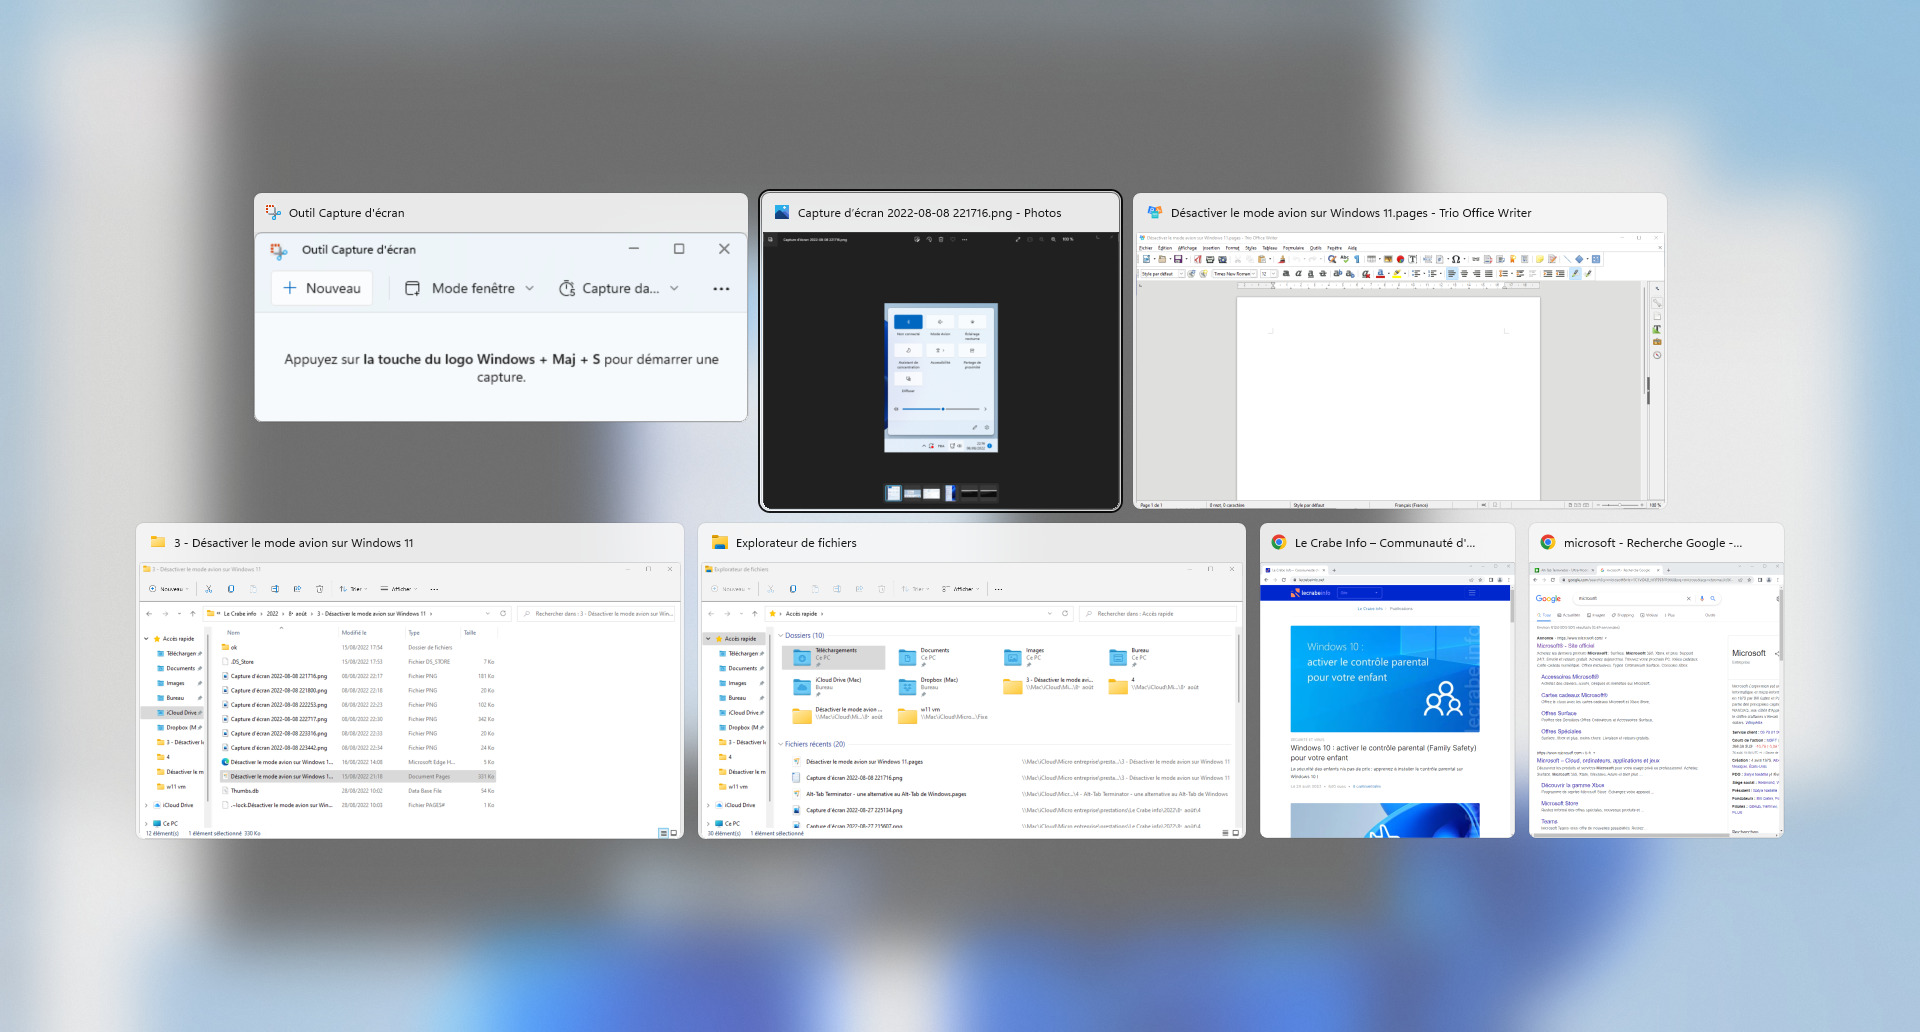Open the Afficher dropdown in Explorateur de fichiers
The width and height of the screenshot is (1920, 1032).
point(961,589)
